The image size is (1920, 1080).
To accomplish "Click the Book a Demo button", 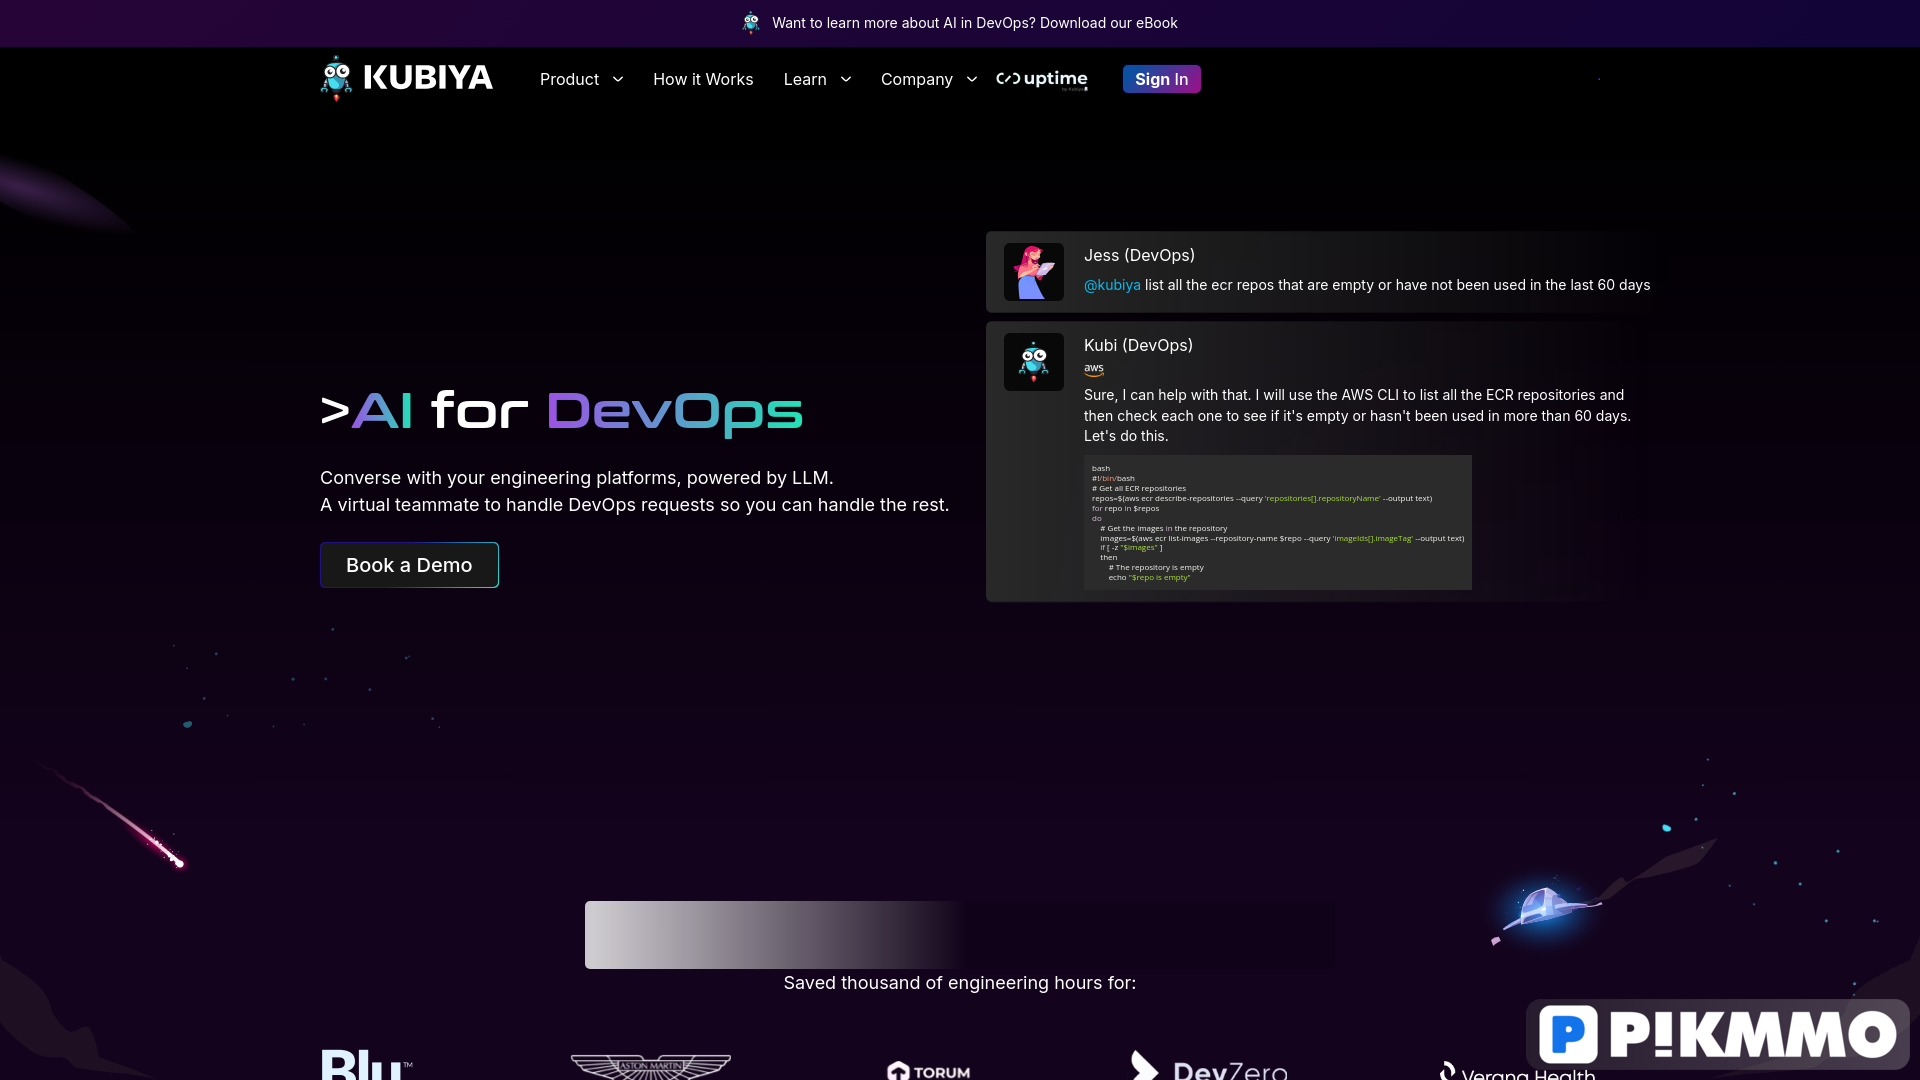I will coord(409,565).
